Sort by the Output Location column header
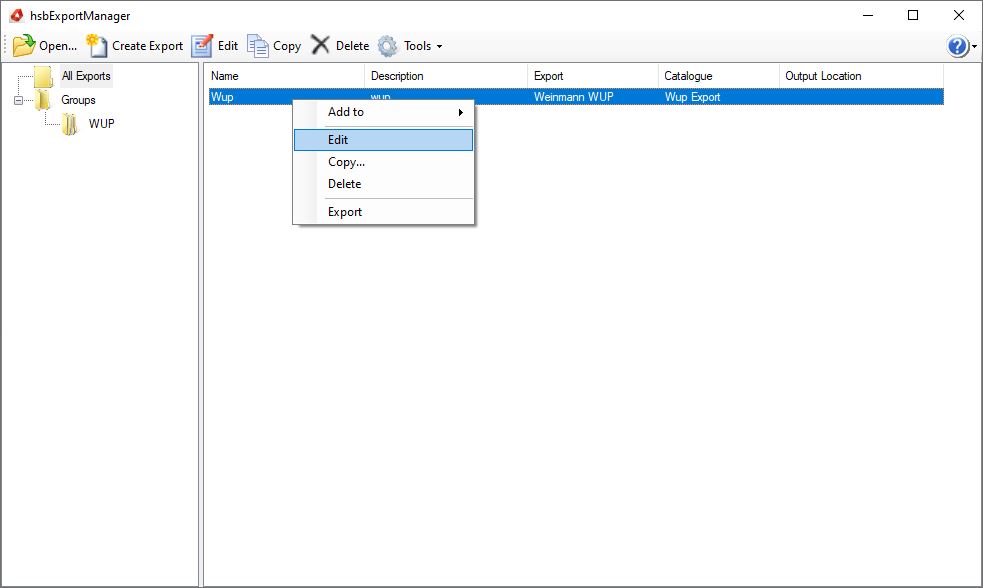Image resolution: width=983 pixels, height=588 pixels. click(861, 76)
